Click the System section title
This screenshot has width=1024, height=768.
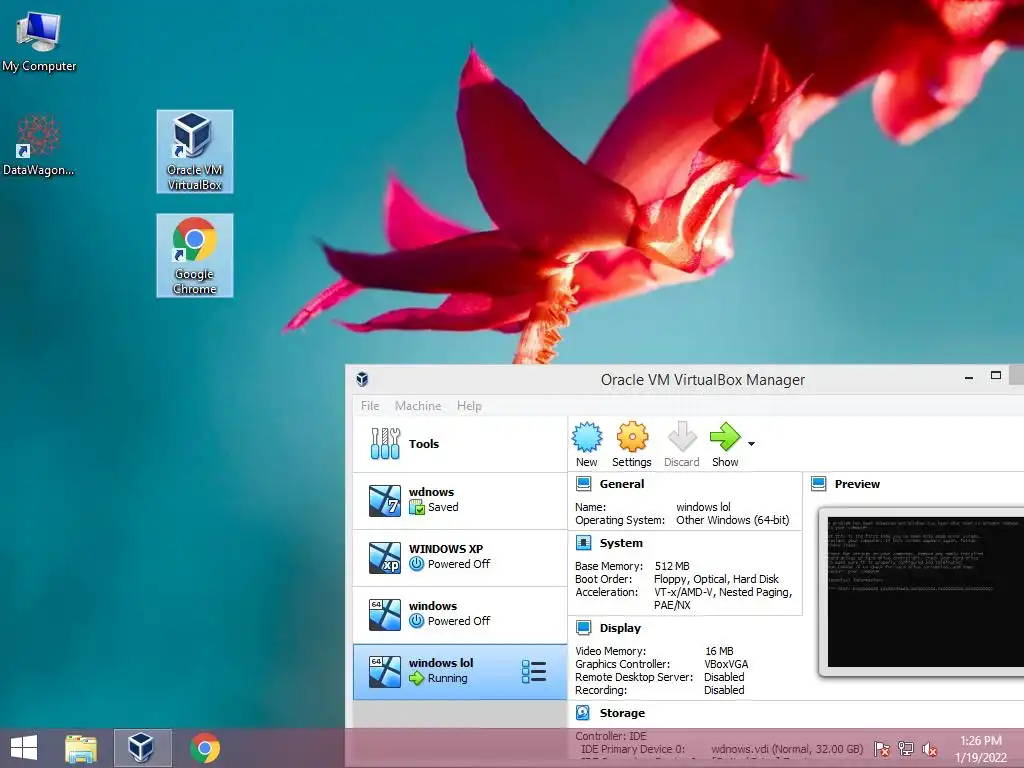(x=621, y=543)
